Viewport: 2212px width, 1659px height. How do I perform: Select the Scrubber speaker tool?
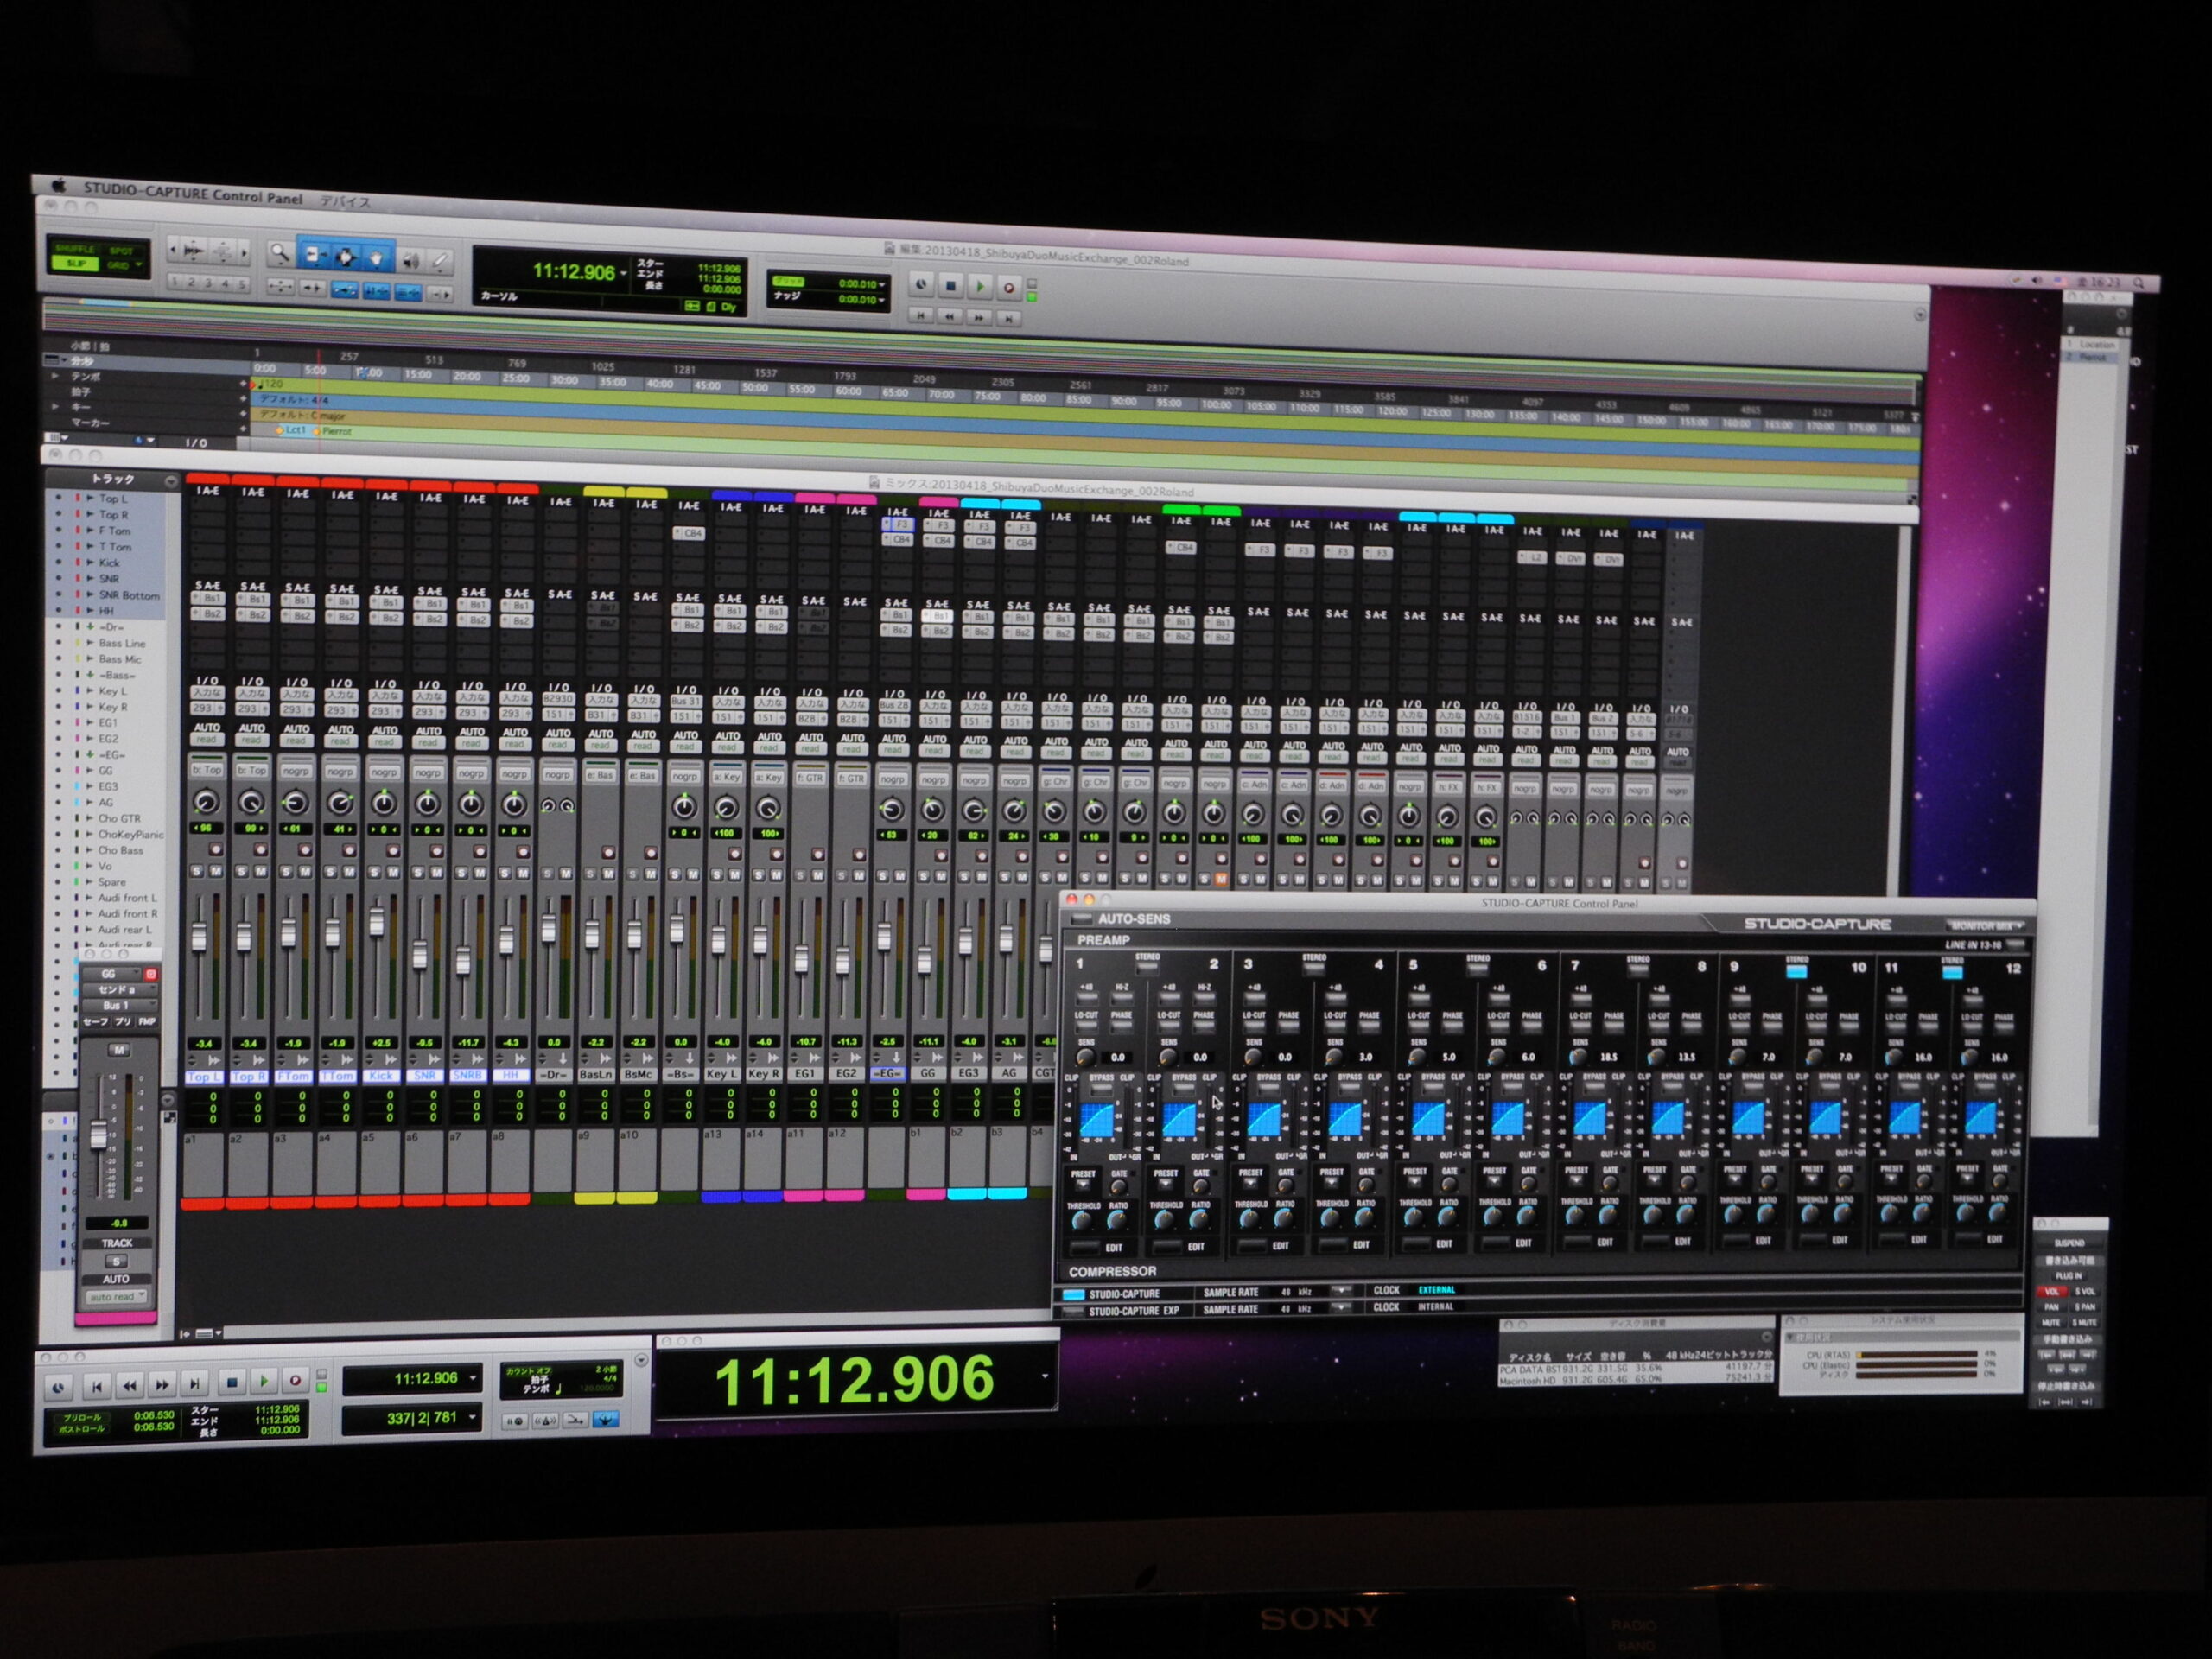pyautogui.click(x=410, y=260)
